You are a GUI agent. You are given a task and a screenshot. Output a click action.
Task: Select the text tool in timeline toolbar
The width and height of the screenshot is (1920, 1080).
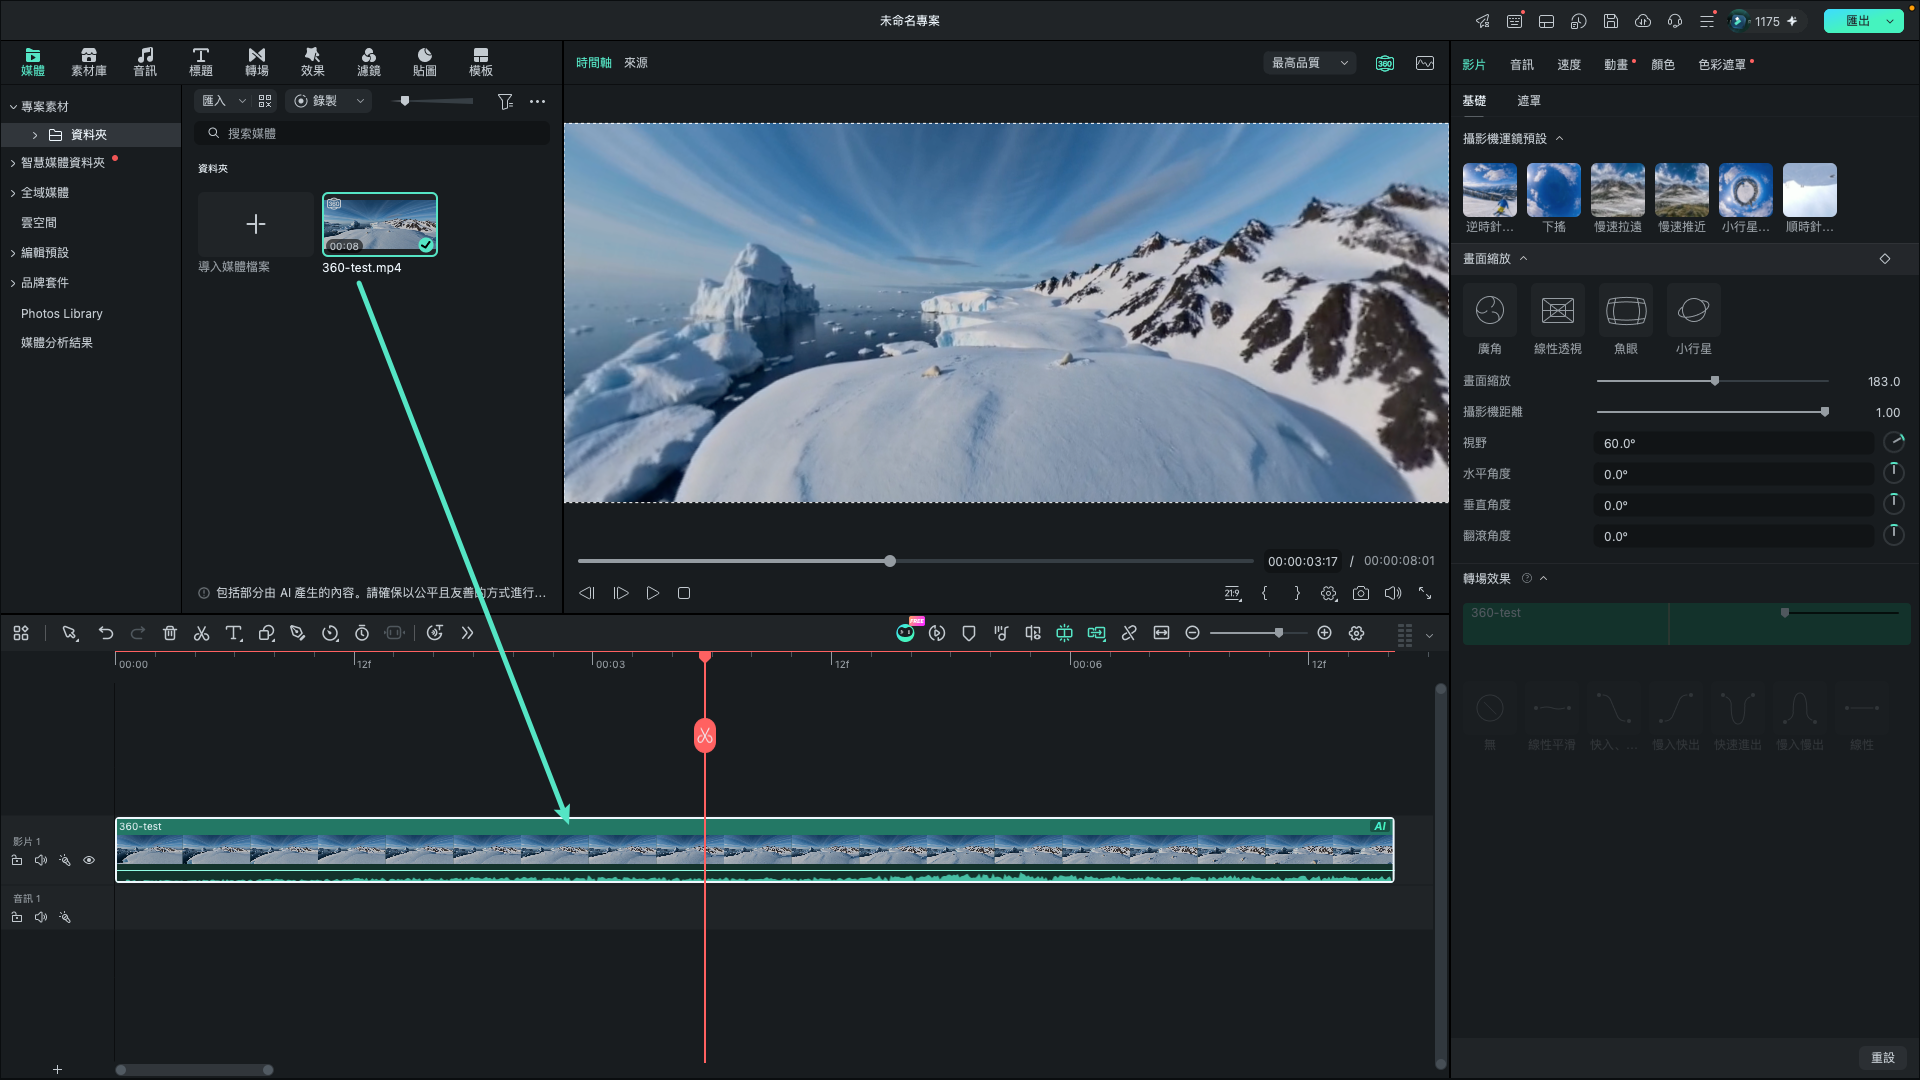click(233, 633)
